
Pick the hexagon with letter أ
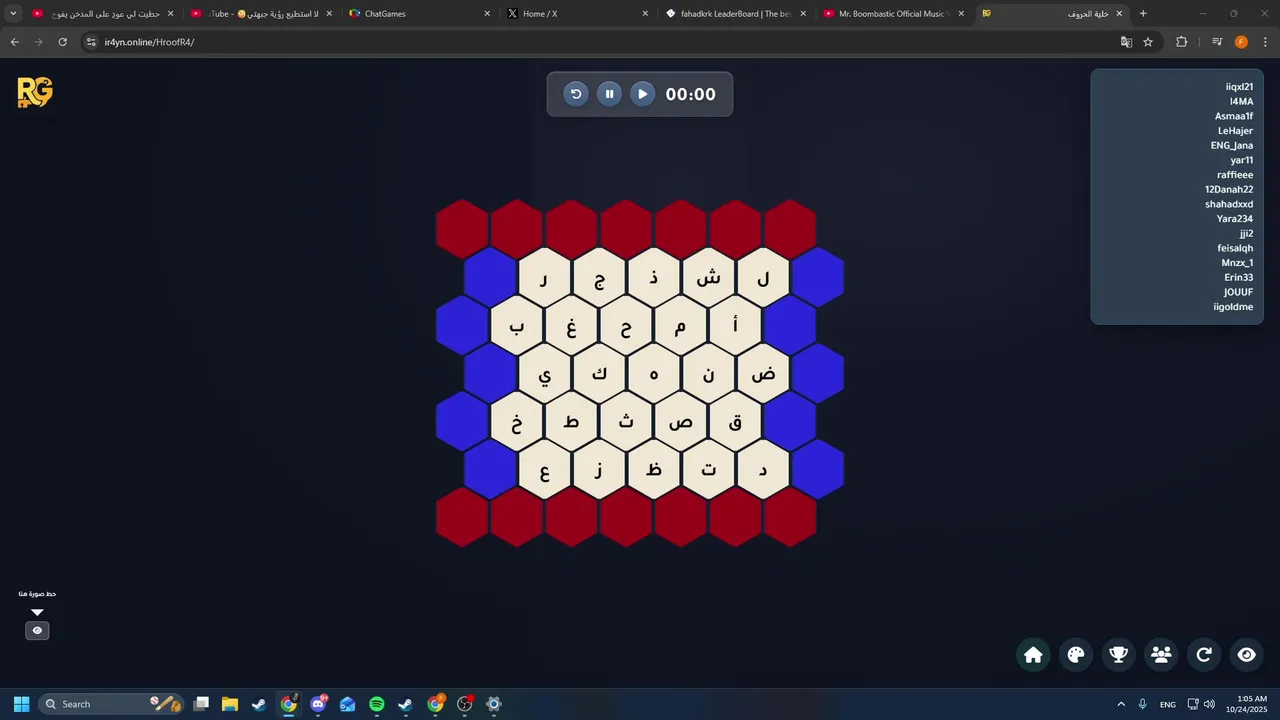point(736,326)
